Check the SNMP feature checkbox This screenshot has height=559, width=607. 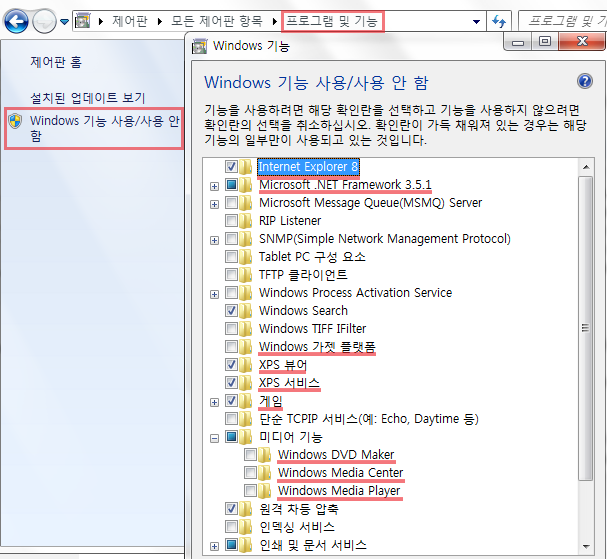click(231, 238)
